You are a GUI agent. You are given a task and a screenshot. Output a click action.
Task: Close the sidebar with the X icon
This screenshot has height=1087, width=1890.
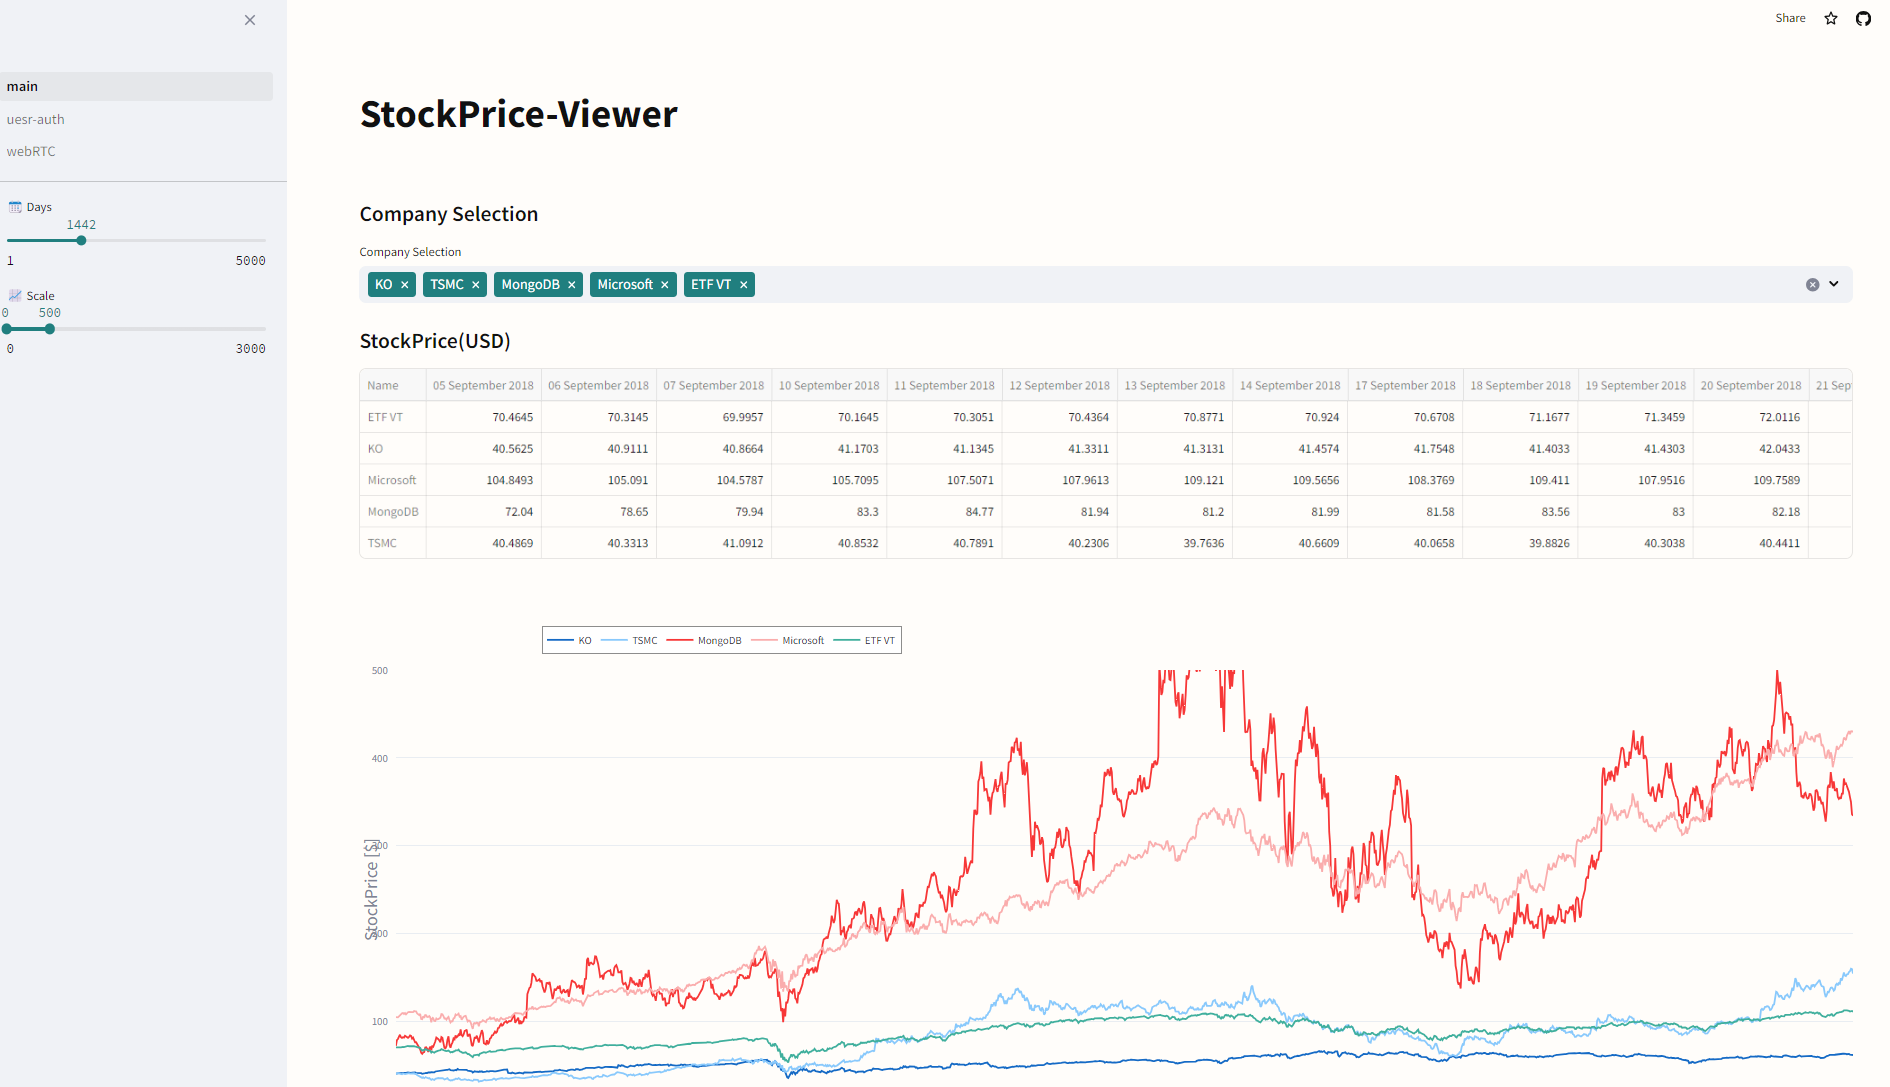[250, 20]
